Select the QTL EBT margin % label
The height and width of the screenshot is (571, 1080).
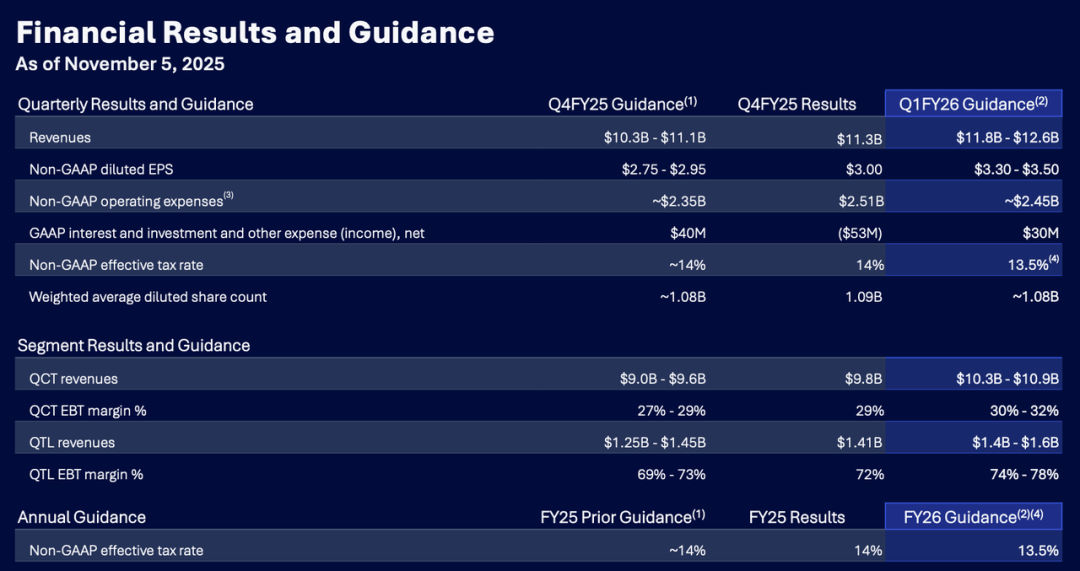pyautogui.click(x=86, y=474)
